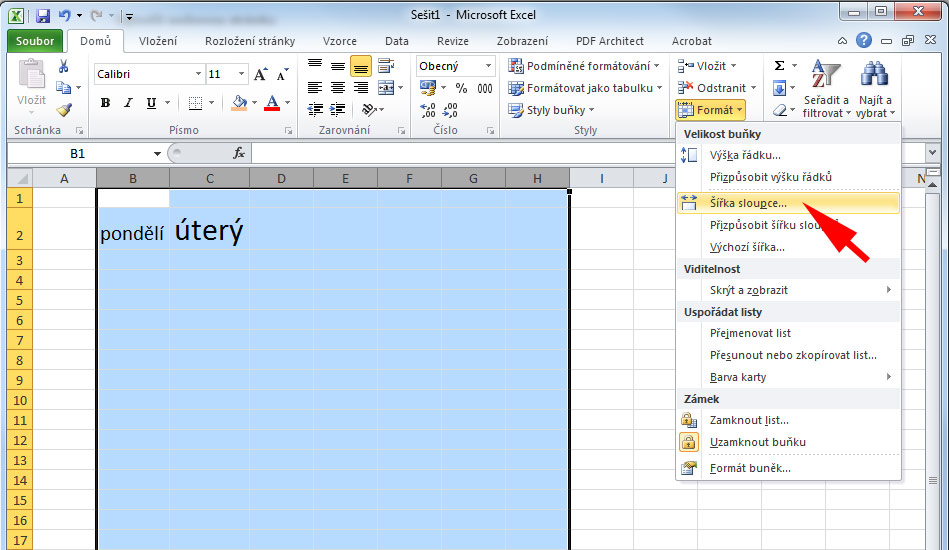The width and height of the screenshot is (949, 550).
Task: Increase indent icon
Action: pyautogui.click(x=338, y=110)
